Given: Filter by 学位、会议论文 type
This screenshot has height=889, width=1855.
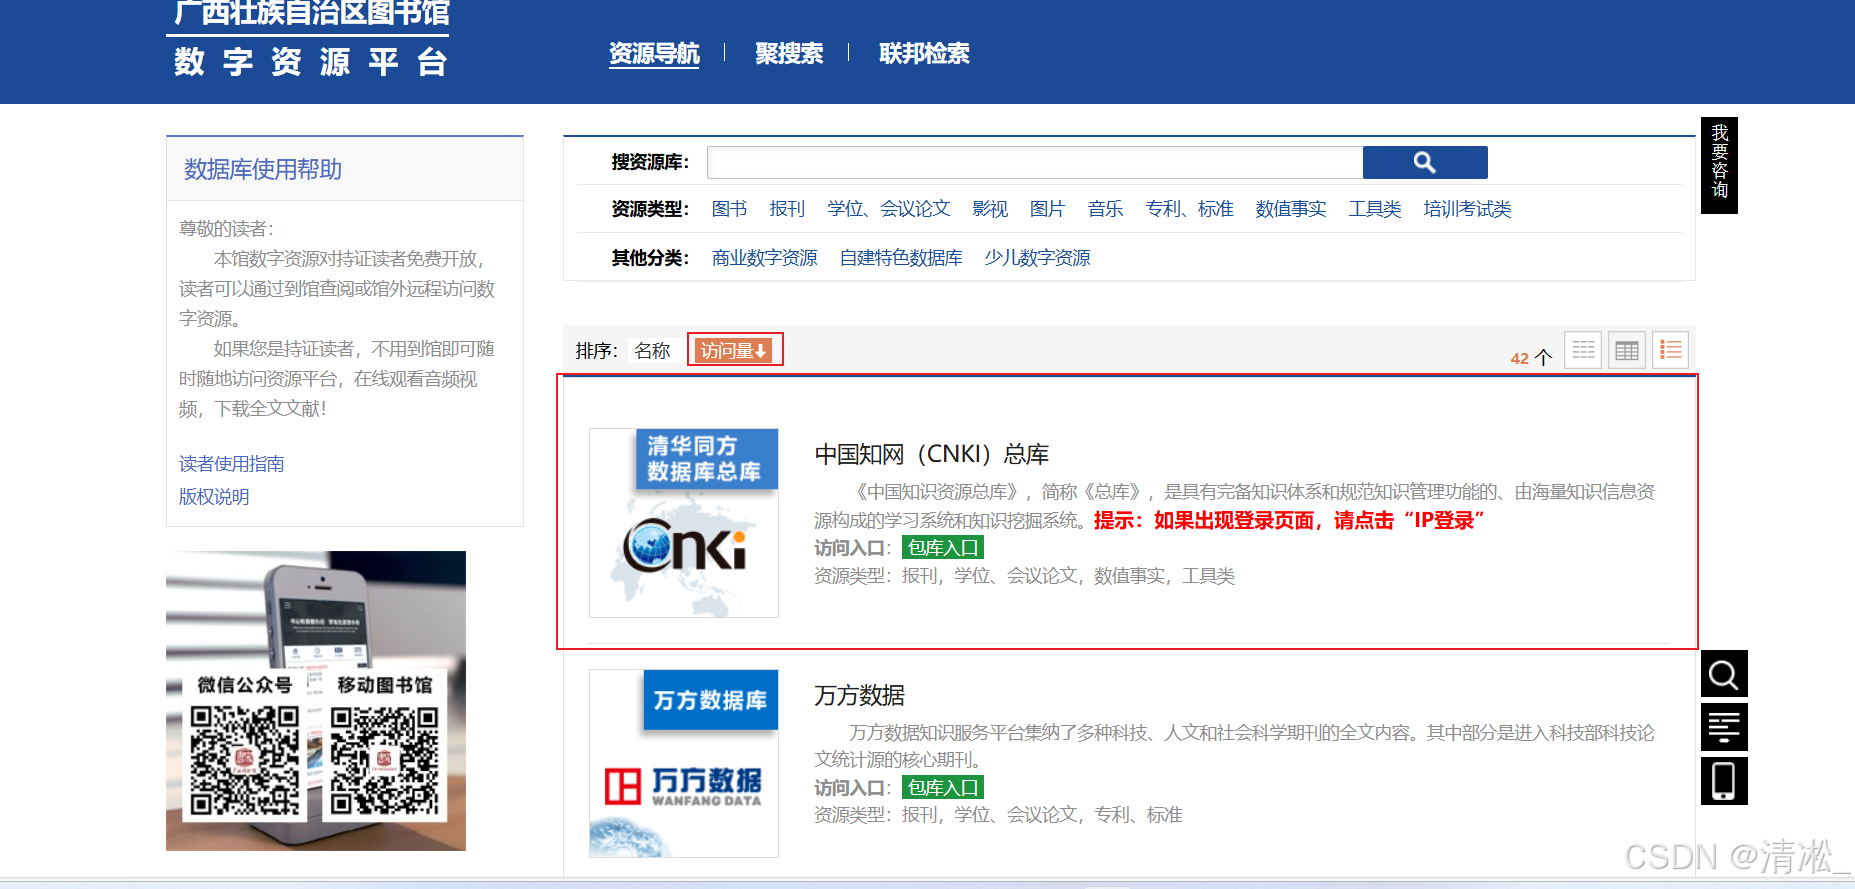Looking at the screenshot, I should click(888, 209).
